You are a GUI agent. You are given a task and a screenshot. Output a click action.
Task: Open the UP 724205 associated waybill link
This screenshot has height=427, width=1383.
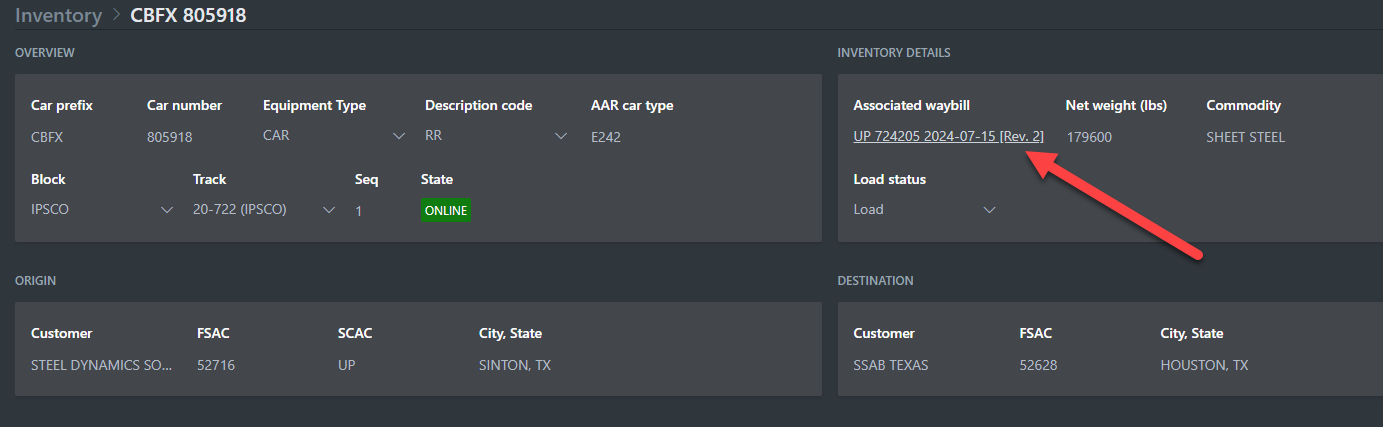click(x=948, y=136)
